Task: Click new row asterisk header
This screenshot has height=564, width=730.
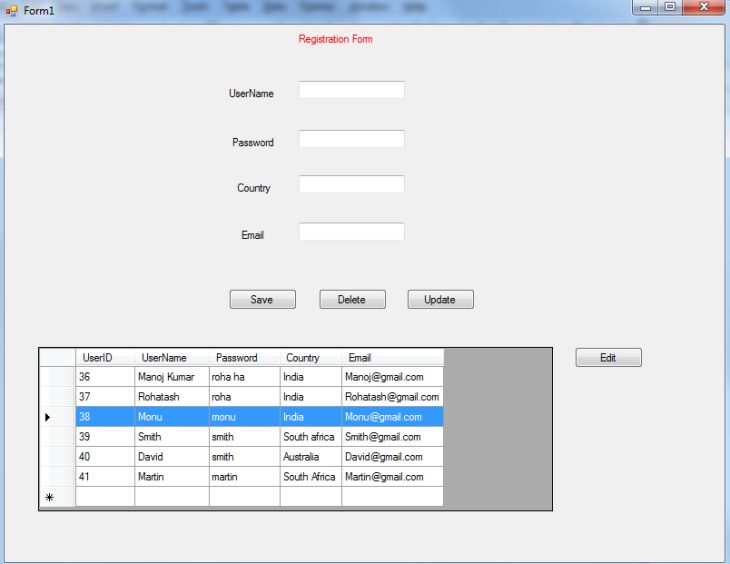Action: tap(58, 497)
